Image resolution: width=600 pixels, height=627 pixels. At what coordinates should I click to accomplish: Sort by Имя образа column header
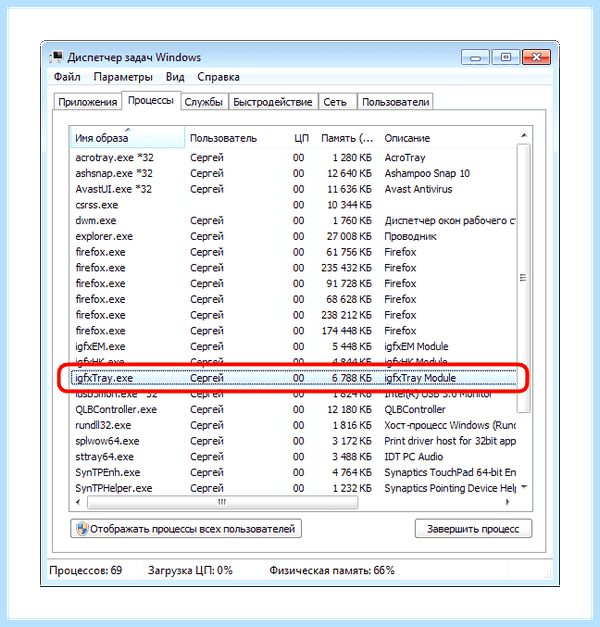[x=127, y=138]
